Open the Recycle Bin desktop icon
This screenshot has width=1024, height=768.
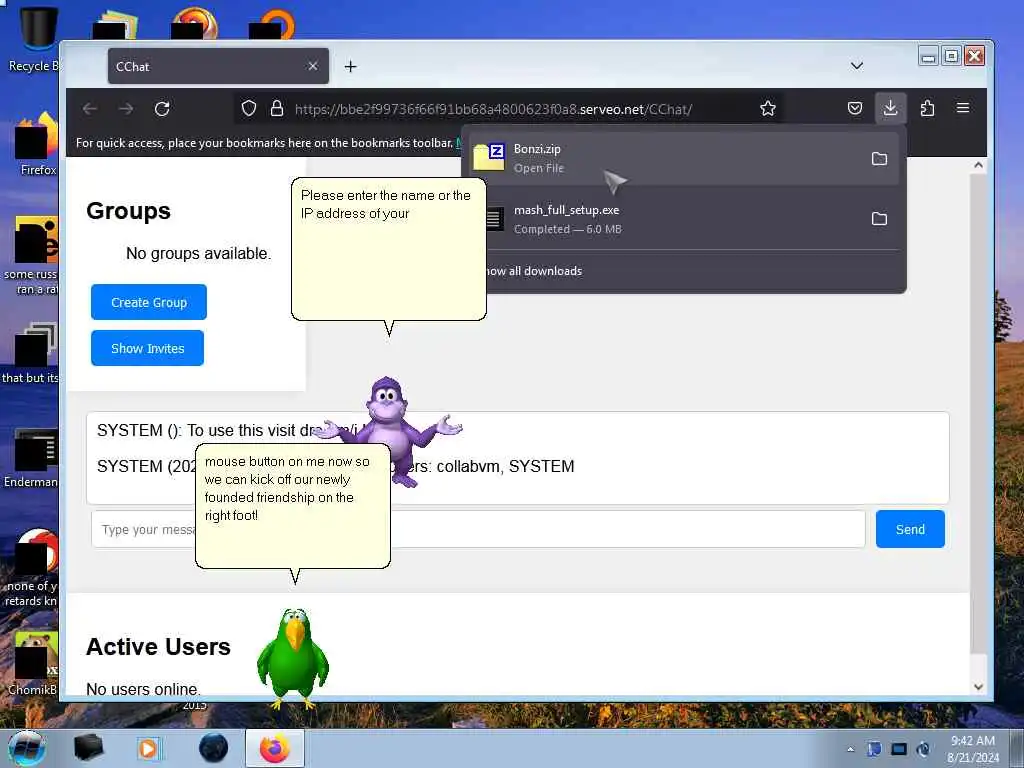point(34,38)
